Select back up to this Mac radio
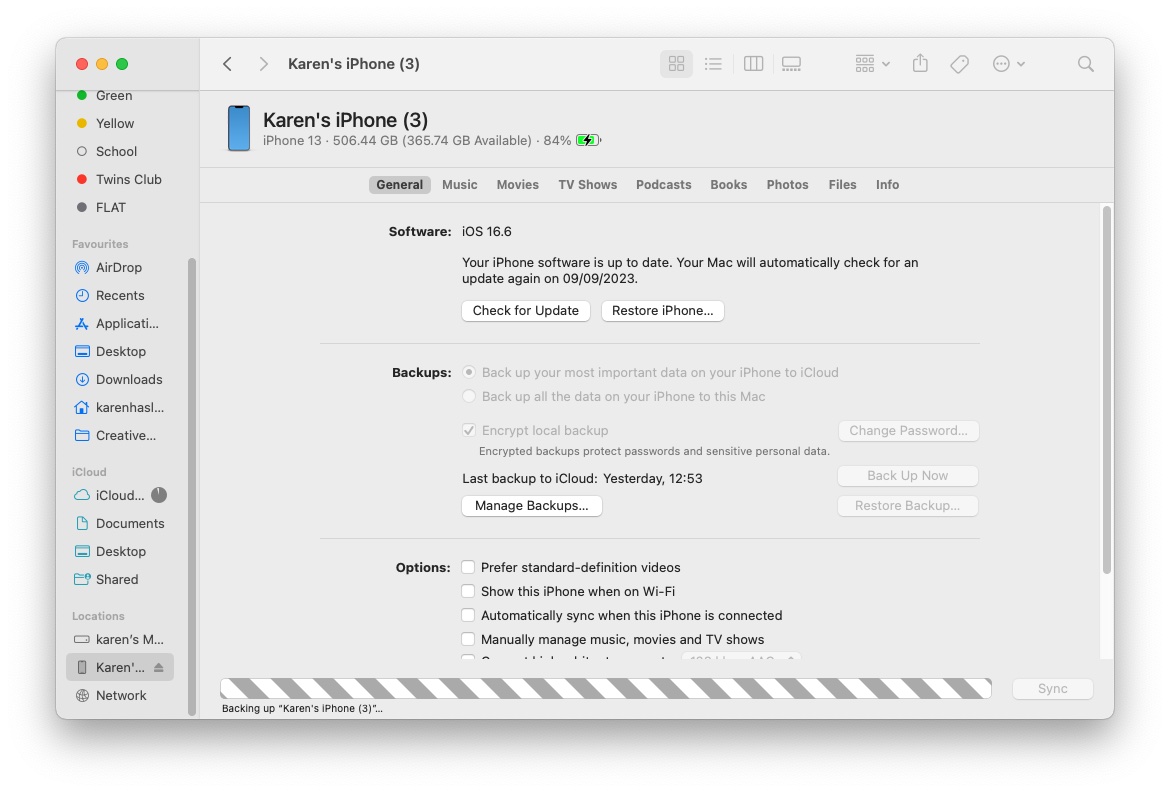 tap(469, 396)
